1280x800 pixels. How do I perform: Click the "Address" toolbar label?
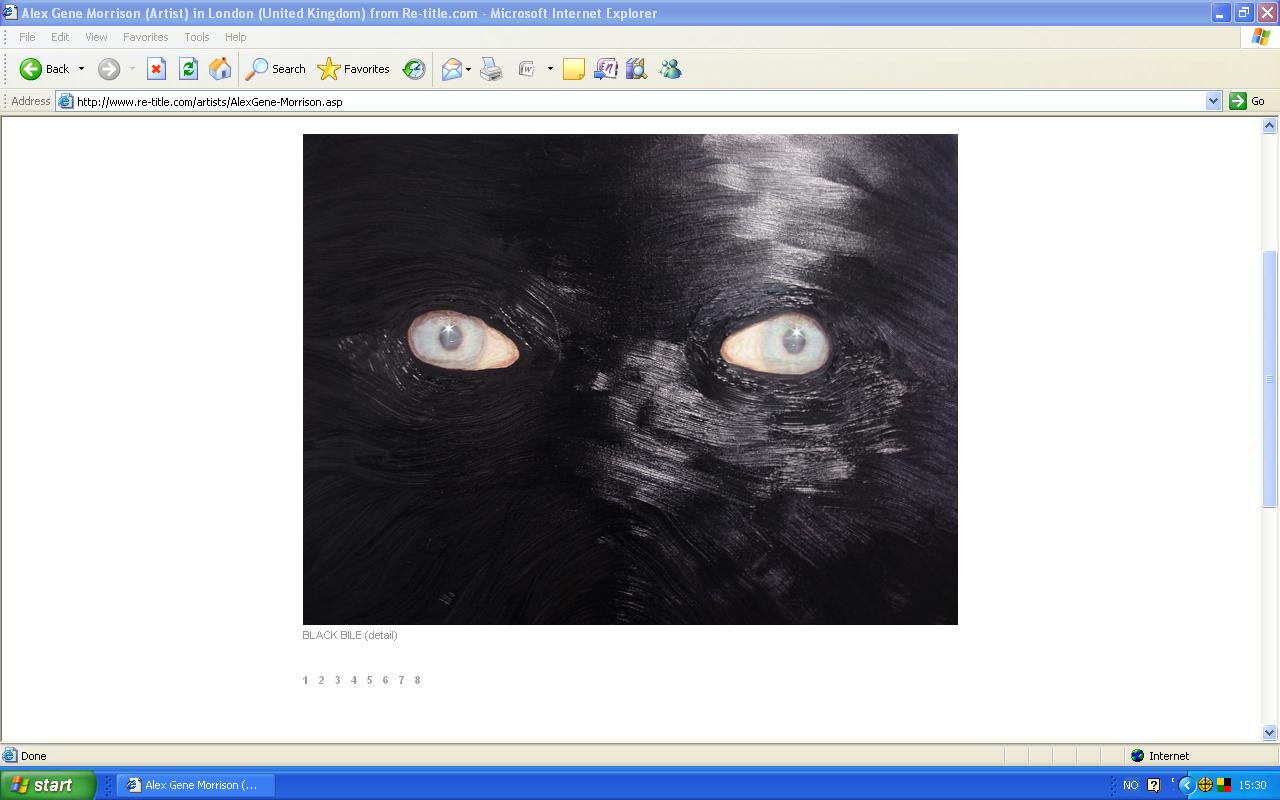click(31, 101)
